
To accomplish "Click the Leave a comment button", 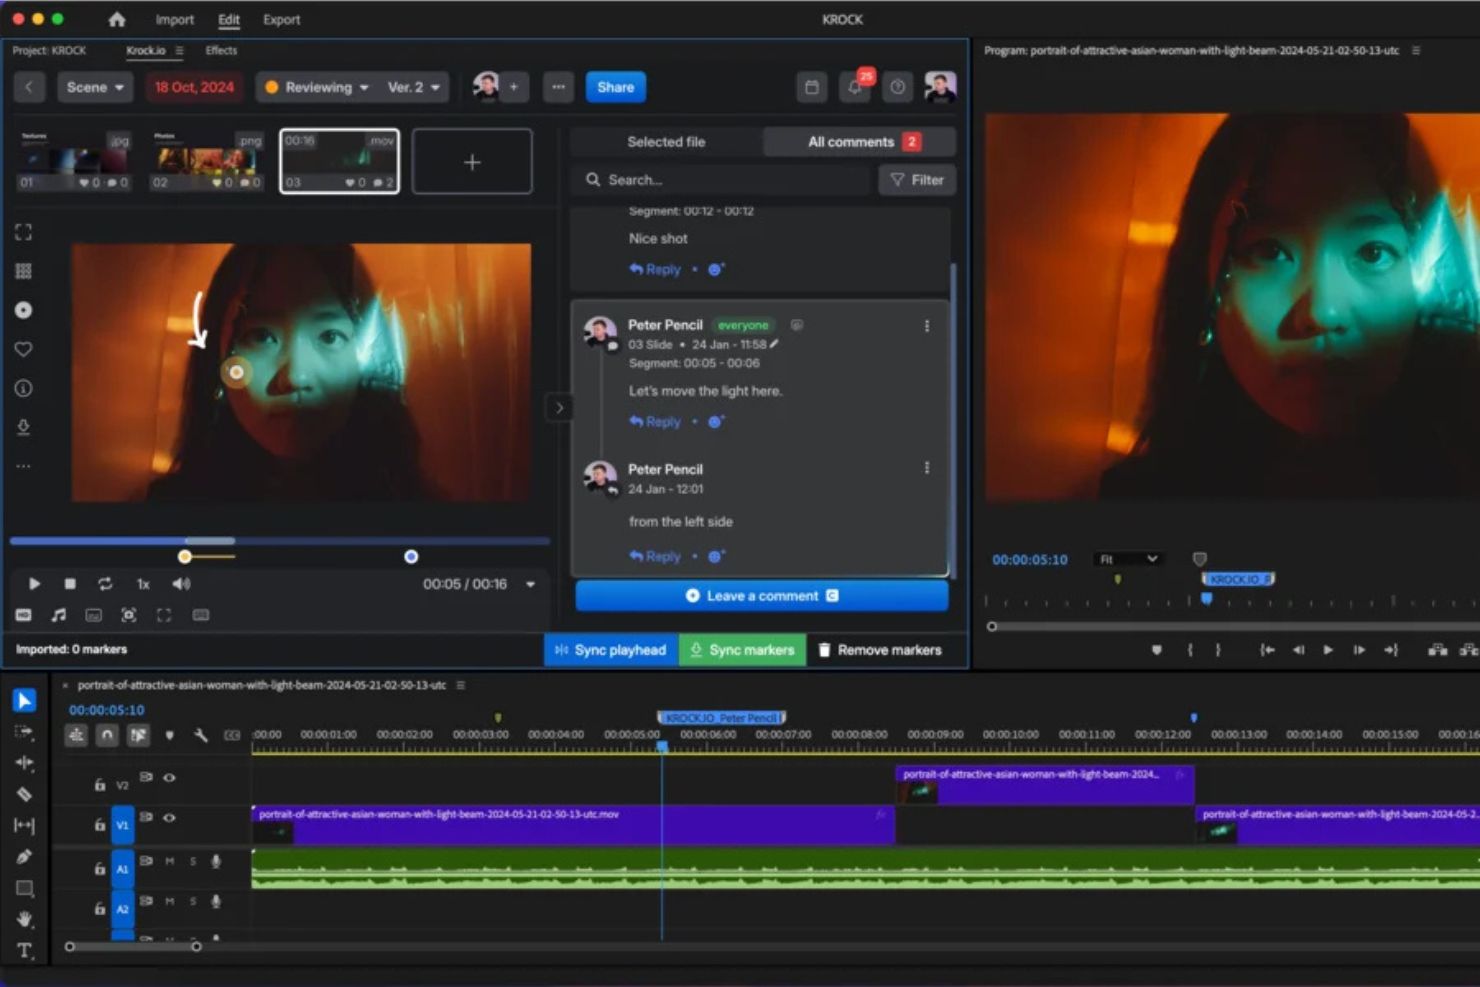I will tap(762, 596).
